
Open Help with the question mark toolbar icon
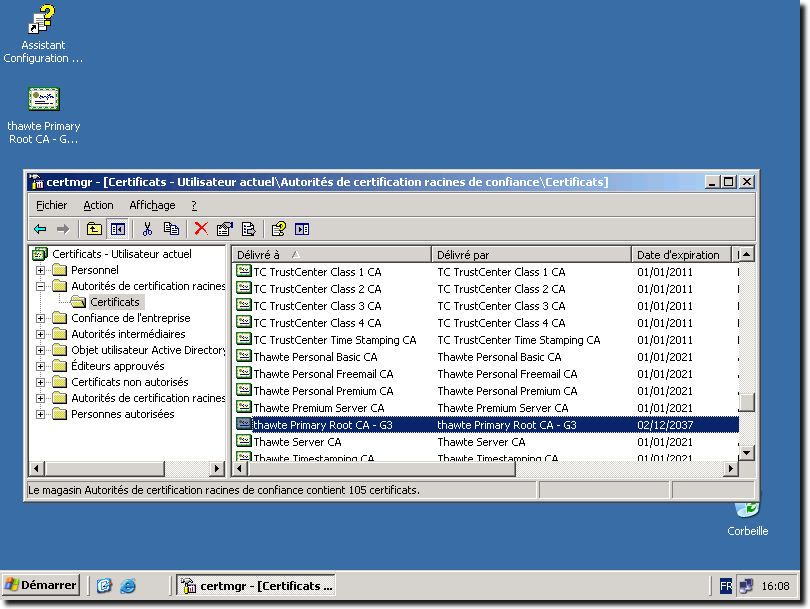[278, 229]
